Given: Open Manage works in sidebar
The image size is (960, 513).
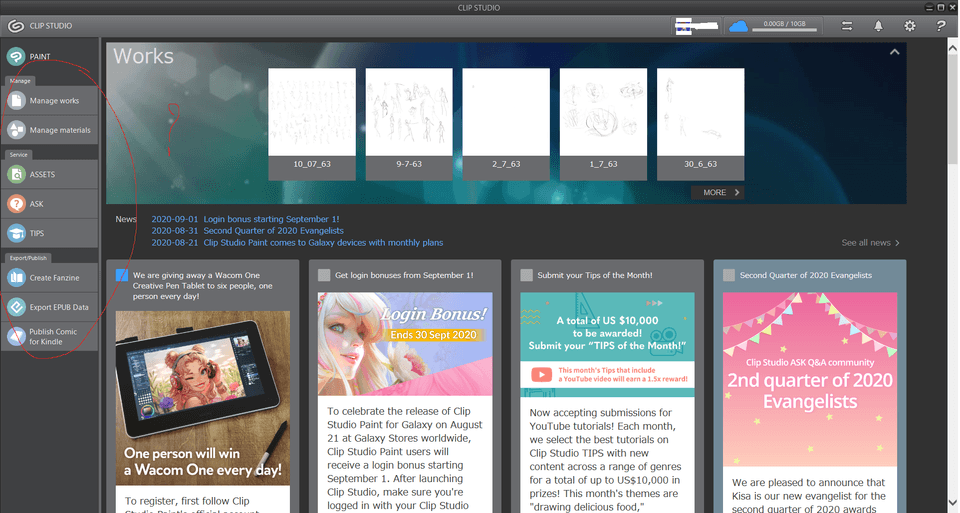Looking at the screenshot, I should pyautogui.click(x=53, y=101).
